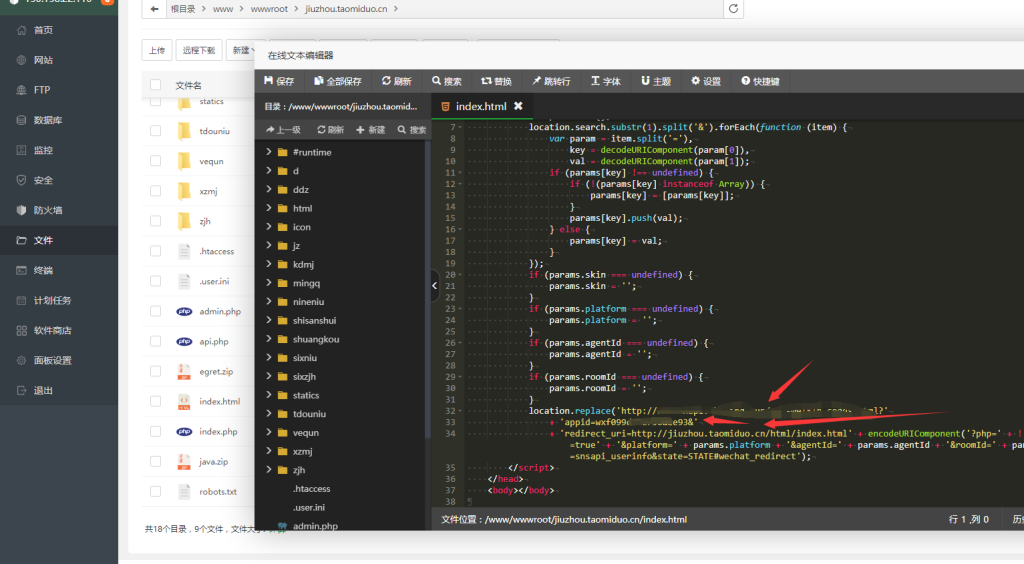The height and width of the screenshot is (564, 1024).
Task: Expand the html folder in editor tree
Action: [269, 208]
